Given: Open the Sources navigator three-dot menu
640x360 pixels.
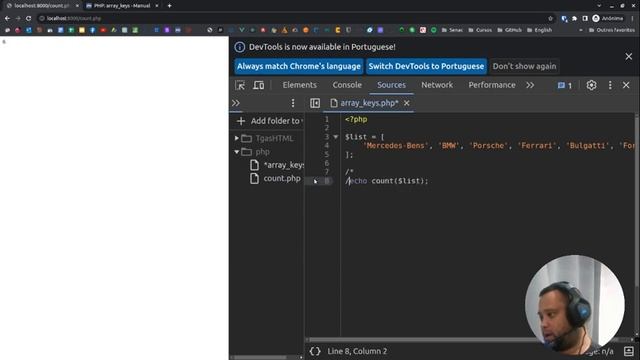Looking at the screenshot, I should coord(293,103).
